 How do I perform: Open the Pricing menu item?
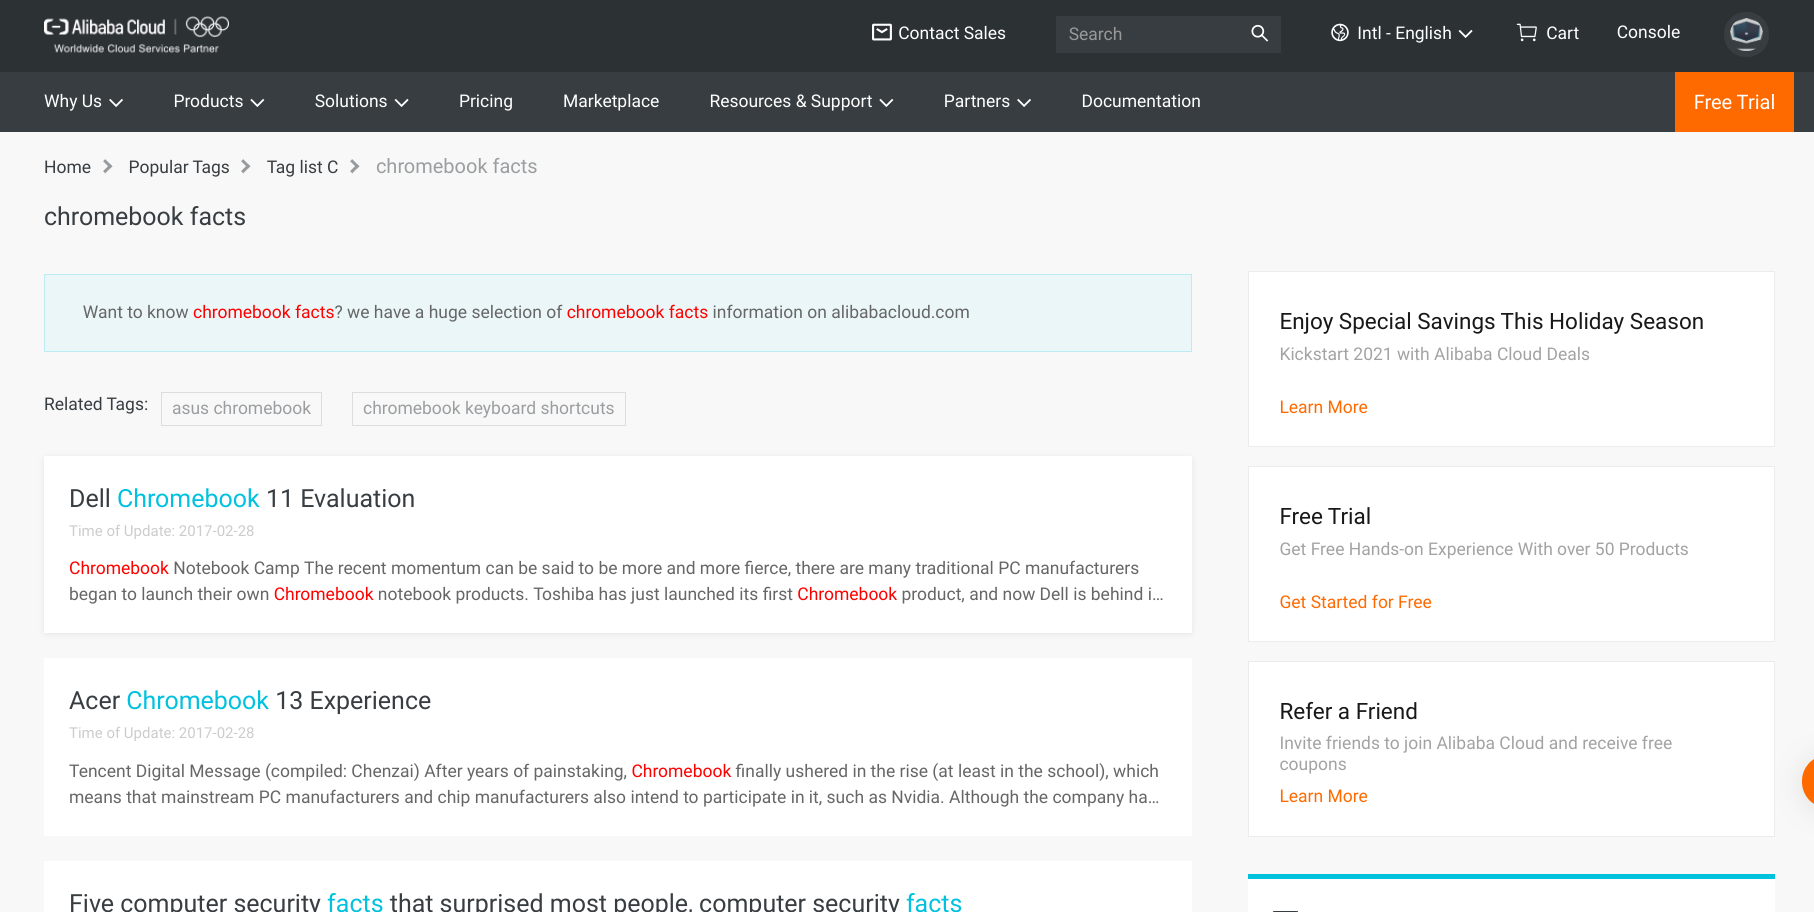coord(485,101)
